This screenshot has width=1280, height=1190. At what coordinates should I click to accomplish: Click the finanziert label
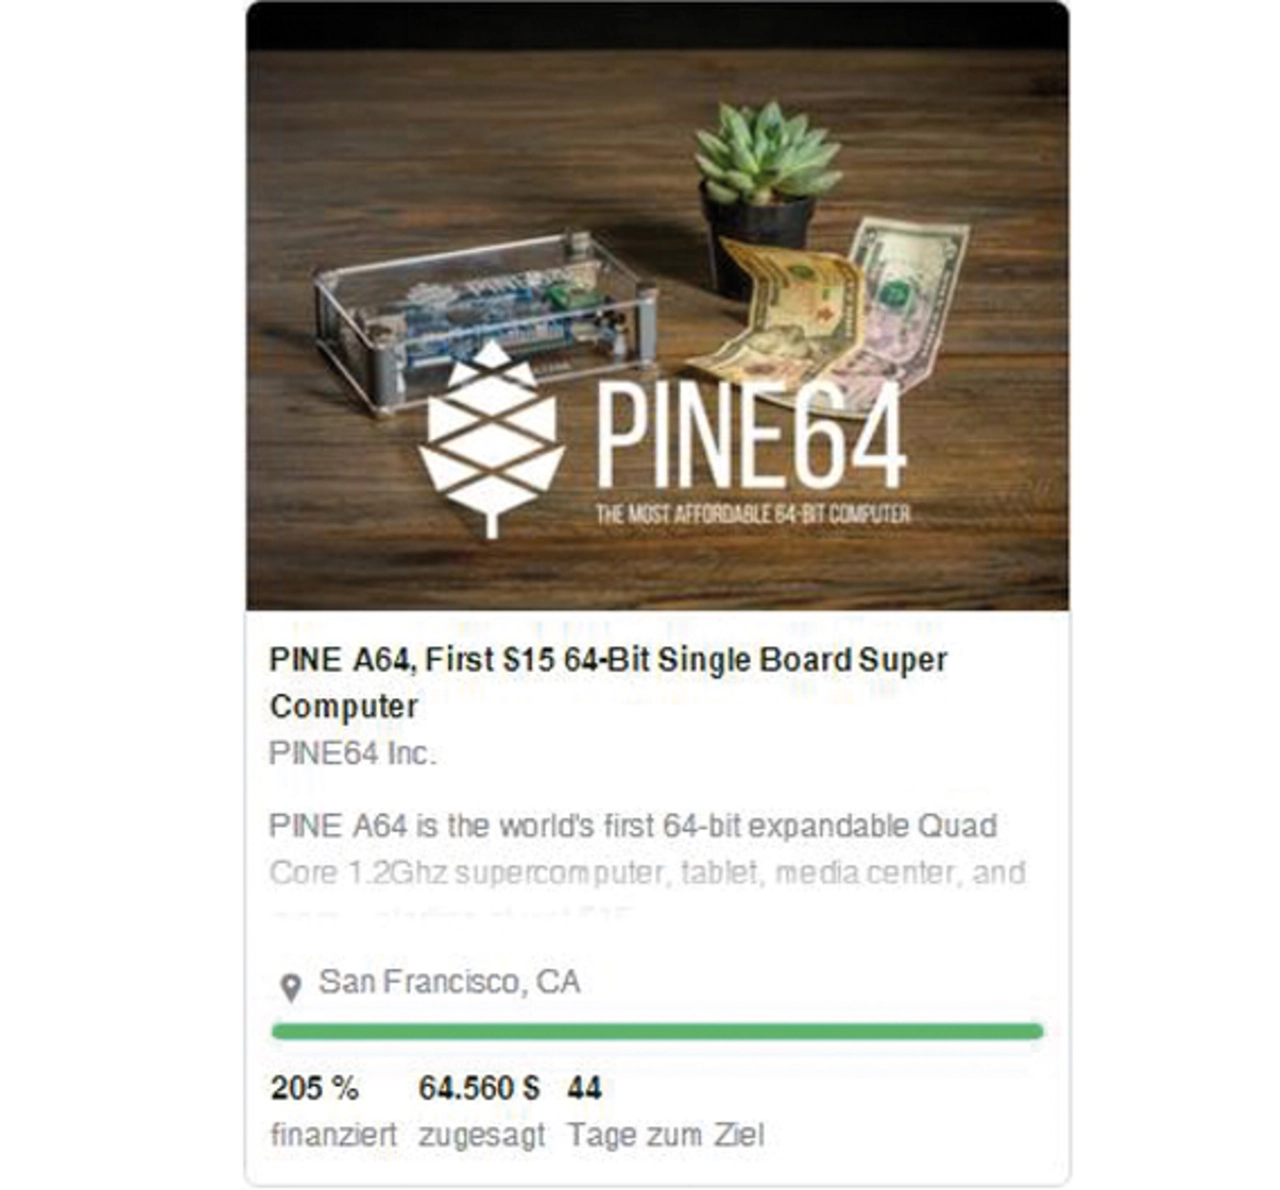(333, 1135)
